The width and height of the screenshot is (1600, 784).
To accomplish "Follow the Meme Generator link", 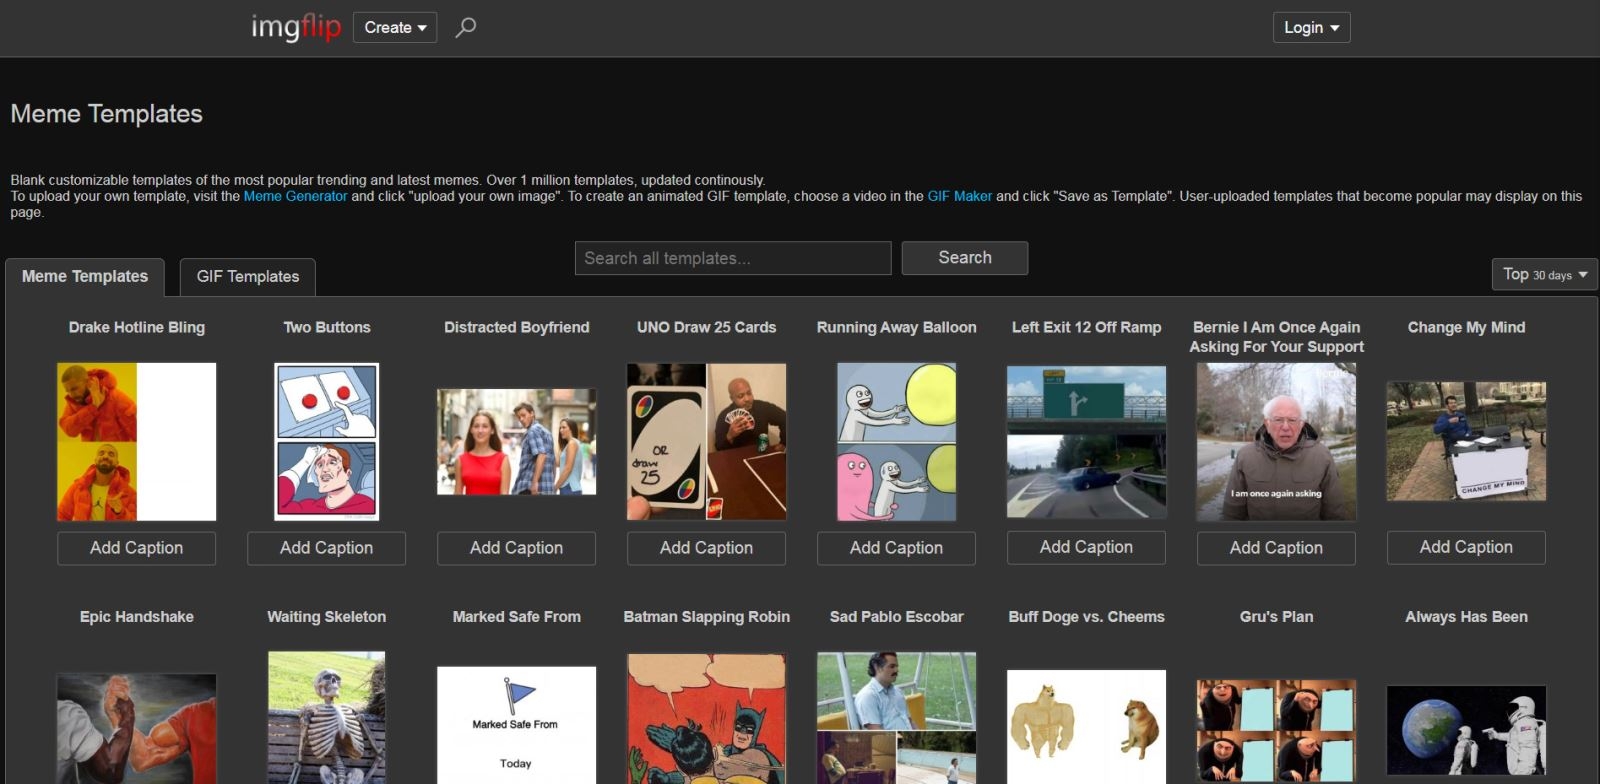I will pyautogui.click(x=296, y=196).
